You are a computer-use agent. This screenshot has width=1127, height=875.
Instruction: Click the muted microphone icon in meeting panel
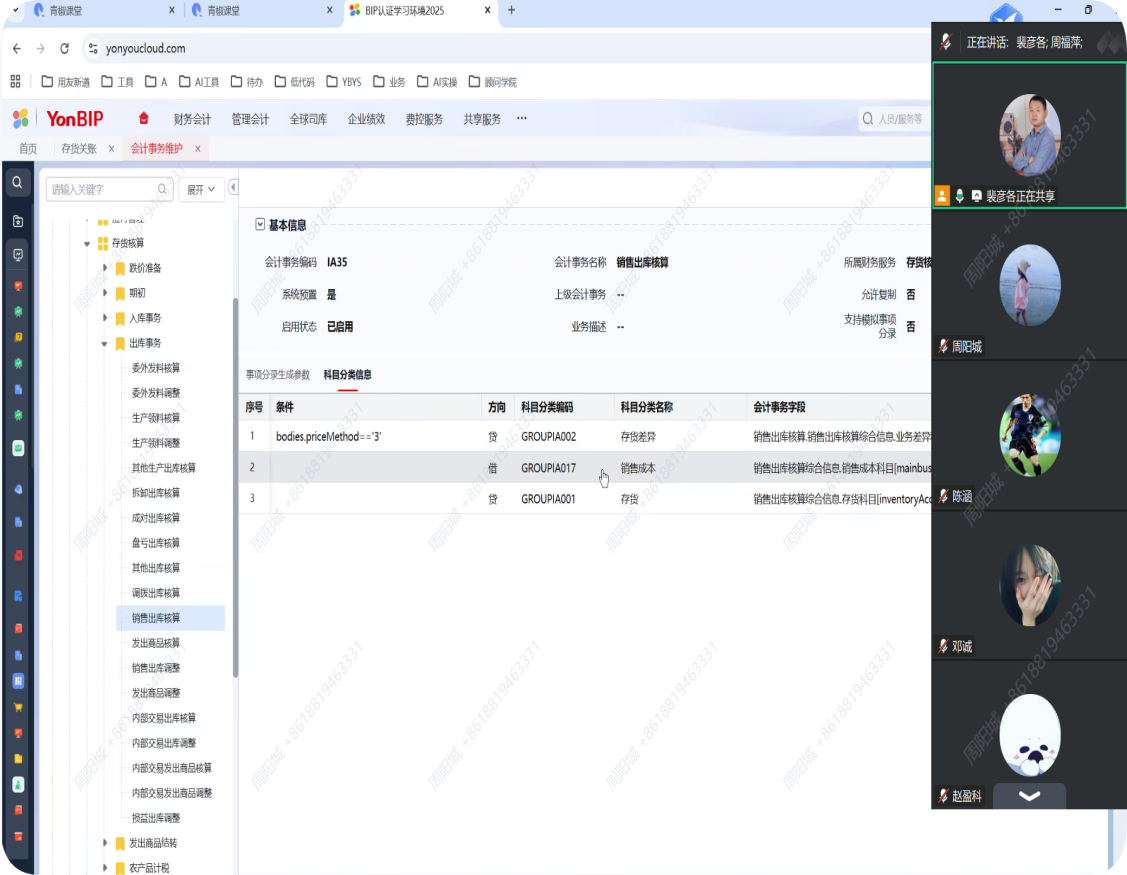[945, 42]
